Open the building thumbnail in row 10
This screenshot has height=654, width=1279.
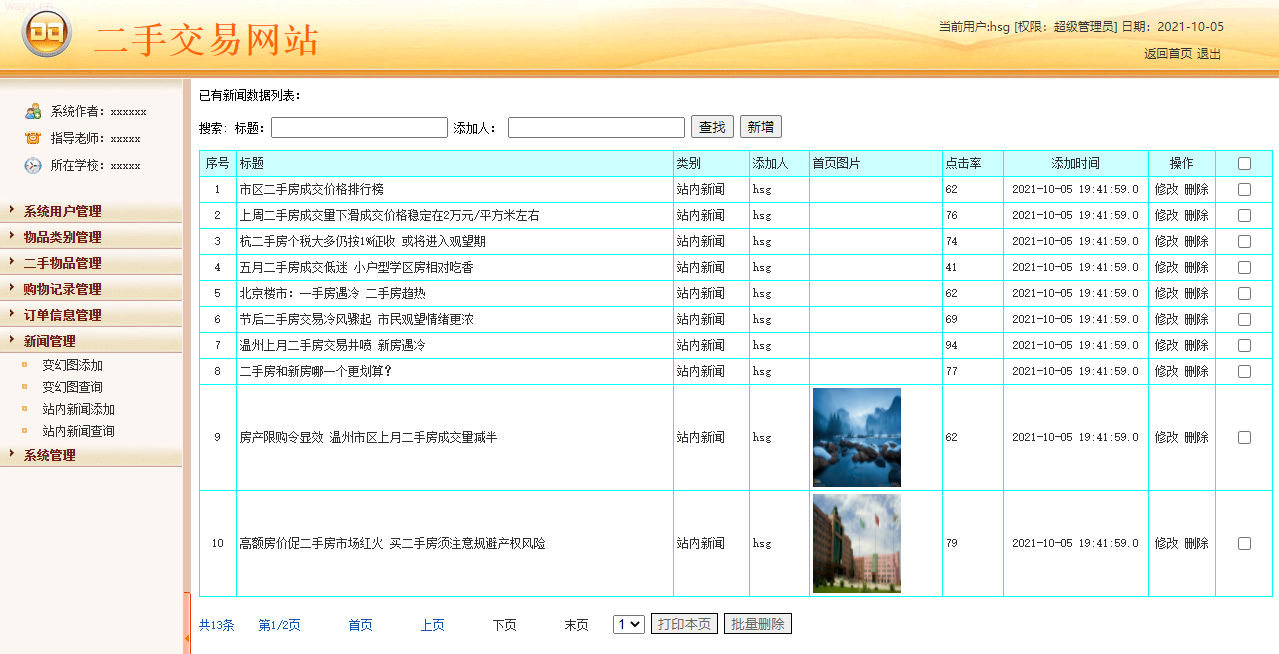856,543
